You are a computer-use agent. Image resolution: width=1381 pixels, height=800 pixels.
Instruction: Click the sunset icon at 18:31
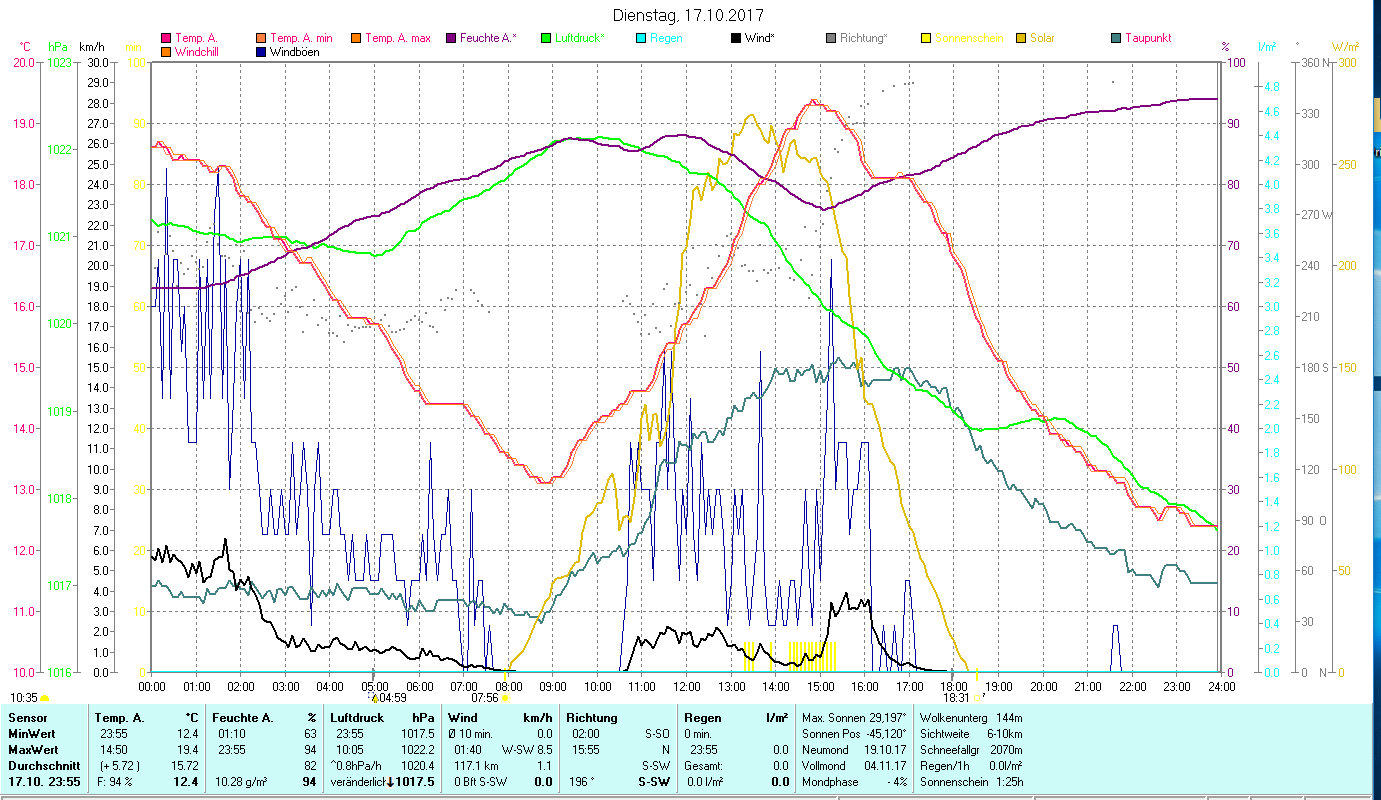979,698
